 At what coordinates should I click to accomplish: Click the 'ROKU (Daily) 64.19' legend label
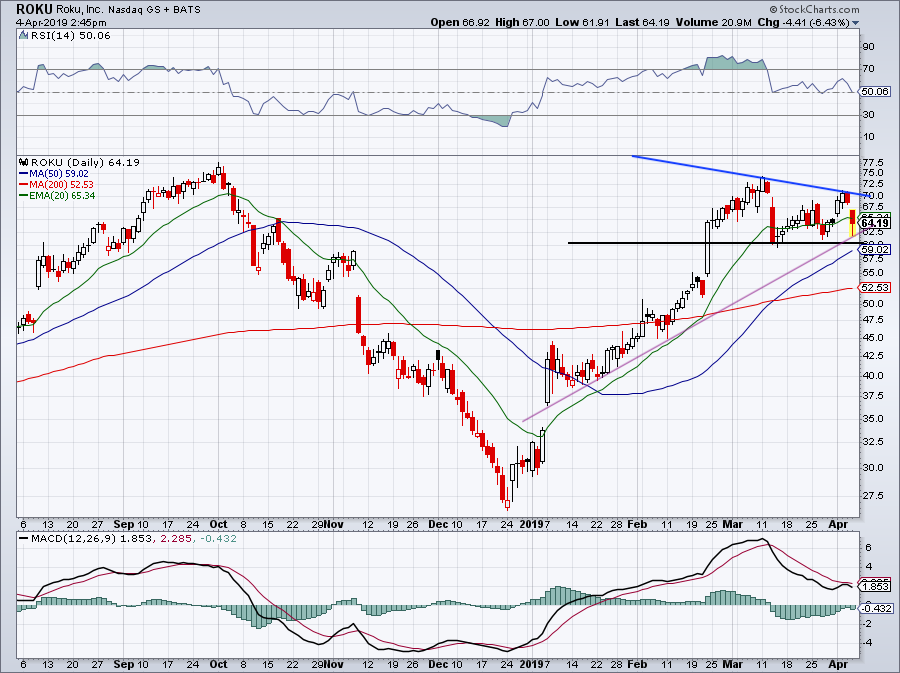click(85, 162)
